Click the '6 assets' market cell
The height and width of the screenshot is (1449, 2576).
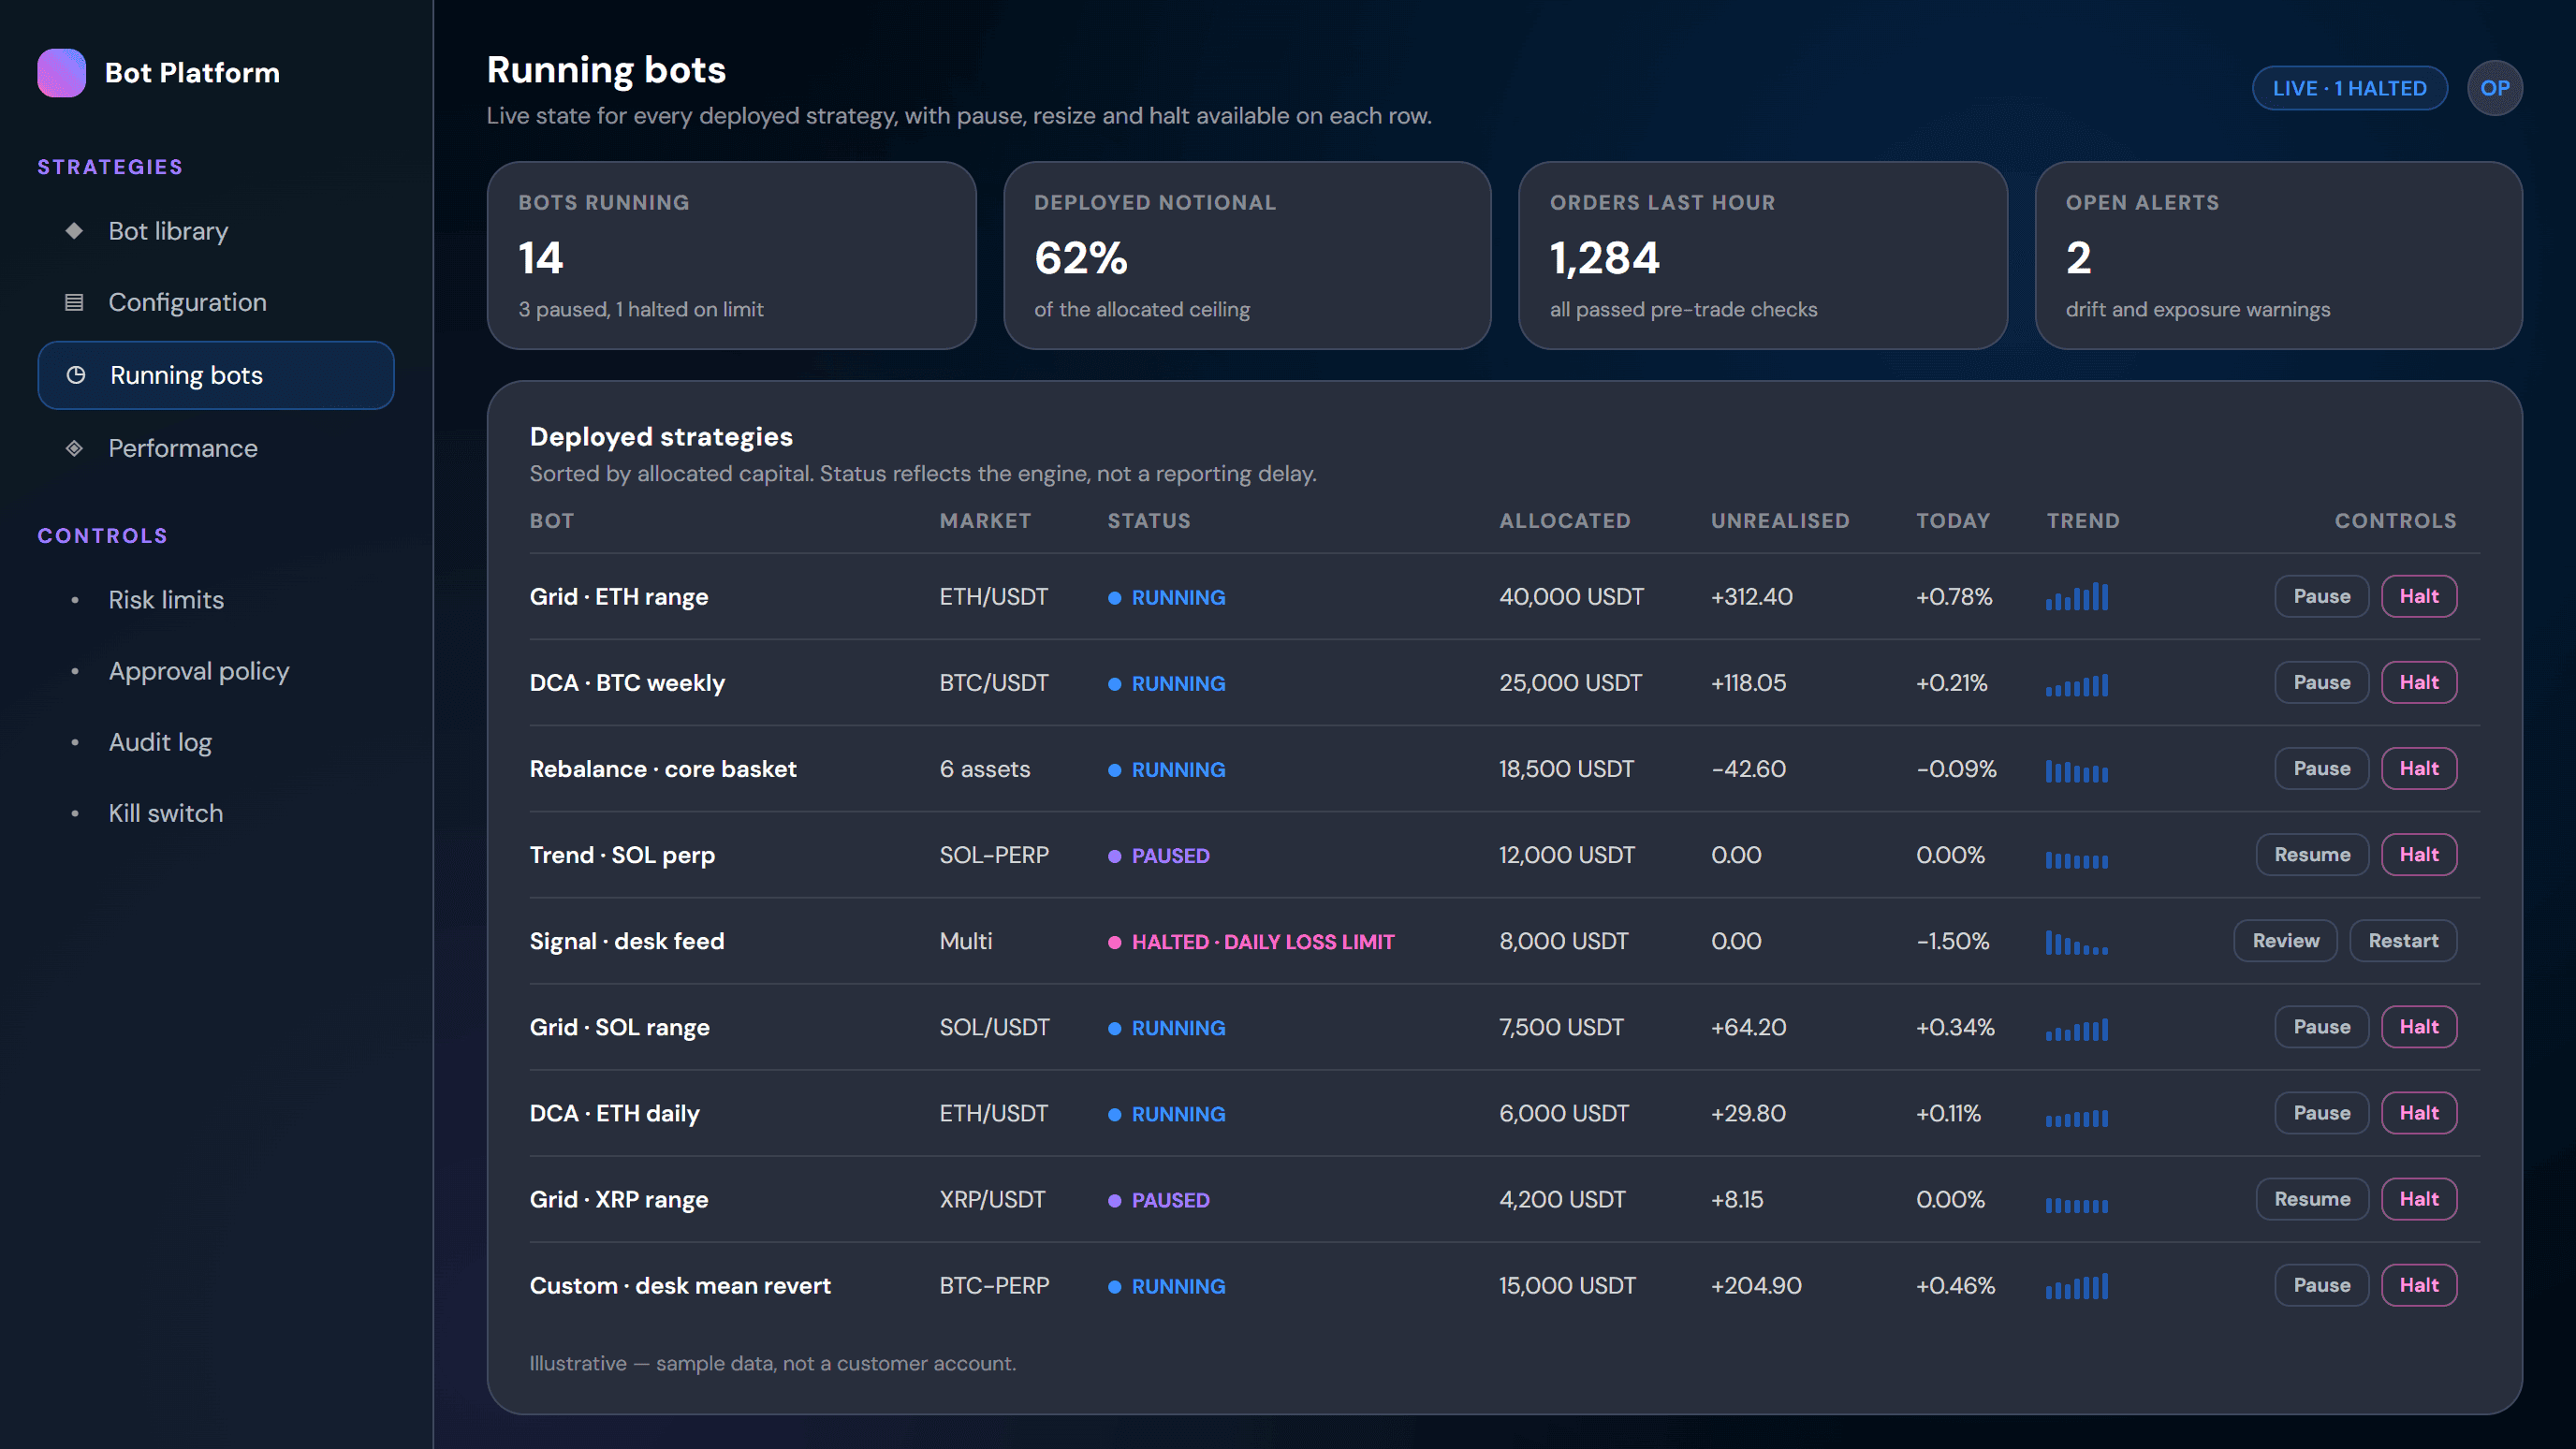click(x=985, y=769)
